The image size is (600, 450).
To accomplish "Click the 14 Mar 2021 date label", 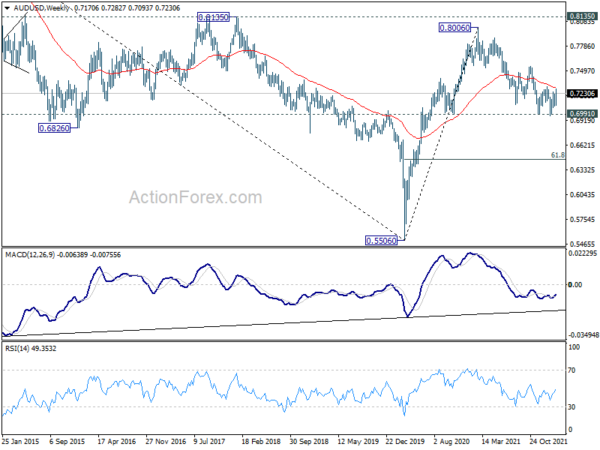I will tap(501, 442).
